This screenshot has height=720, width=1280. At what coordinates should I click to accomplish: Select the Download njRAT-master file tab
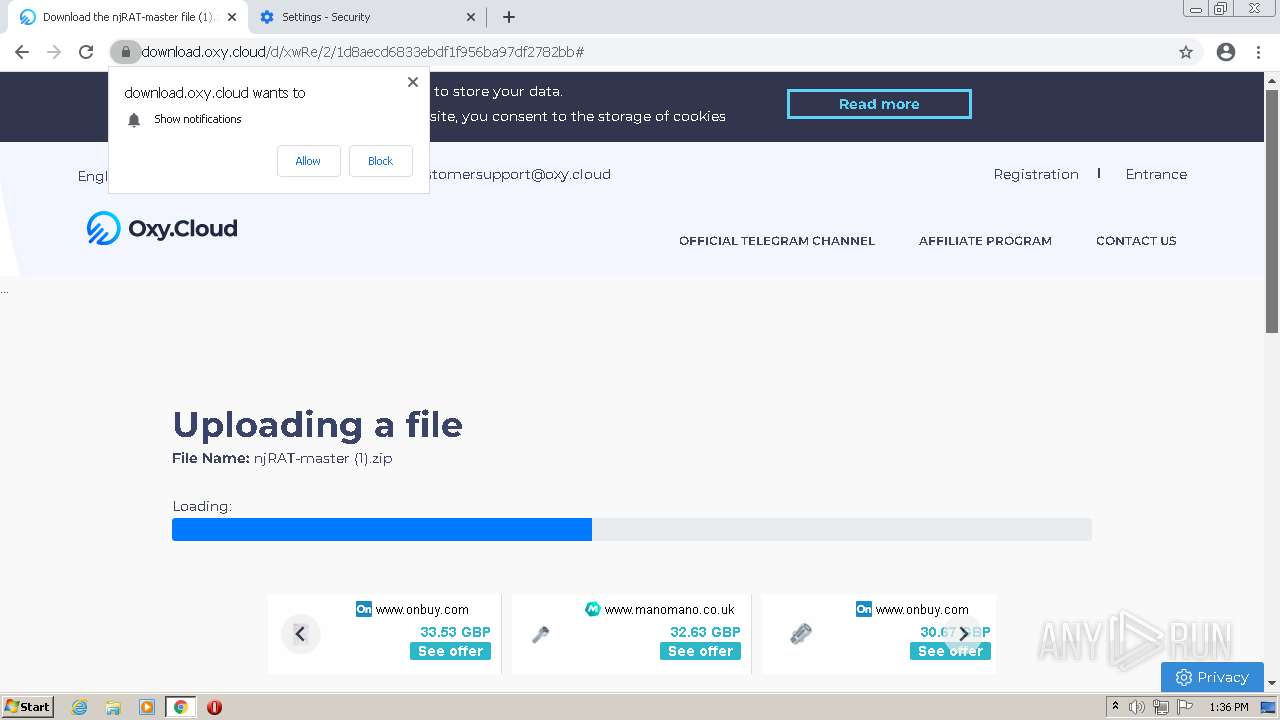tap(127, 17)
